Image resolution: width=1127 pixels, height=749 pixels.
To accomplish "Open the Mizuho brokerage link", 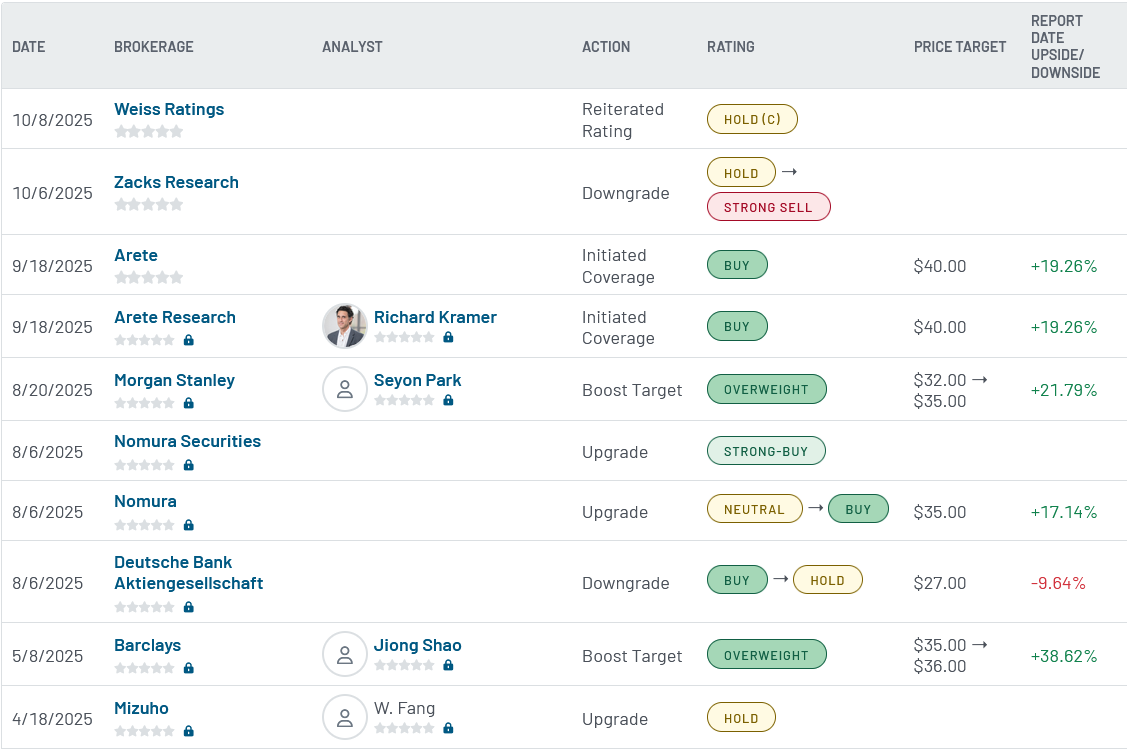I will [x=141, y=708].
